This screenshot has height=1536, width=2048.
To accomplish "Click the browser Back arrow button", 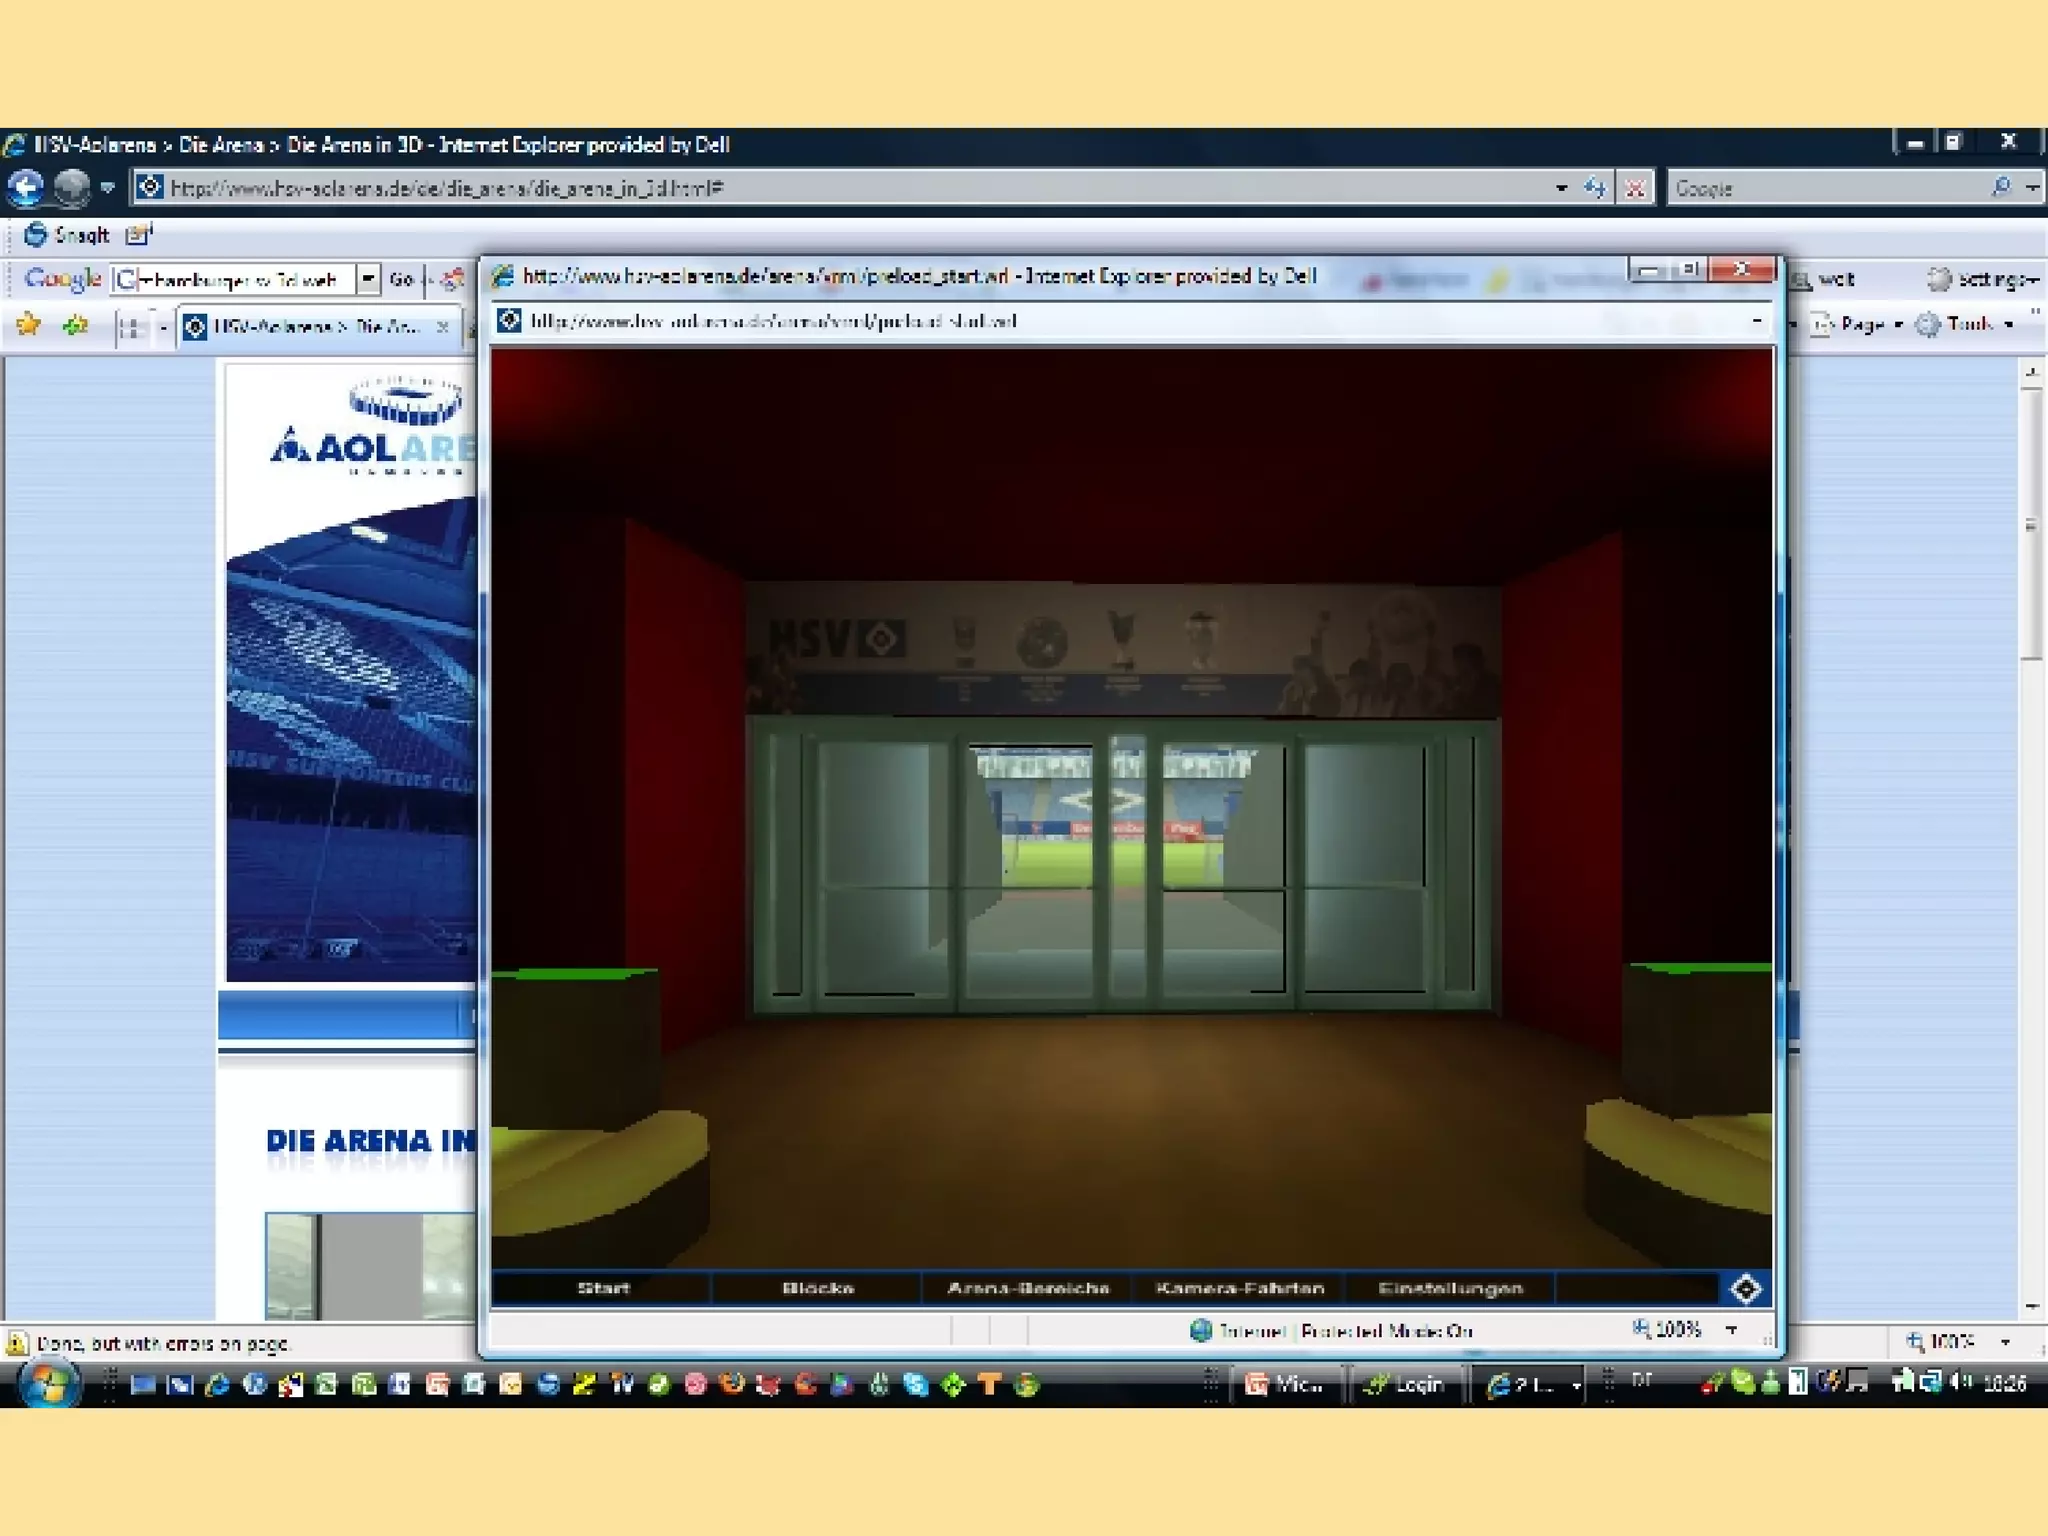I will [x=26, y=187].
